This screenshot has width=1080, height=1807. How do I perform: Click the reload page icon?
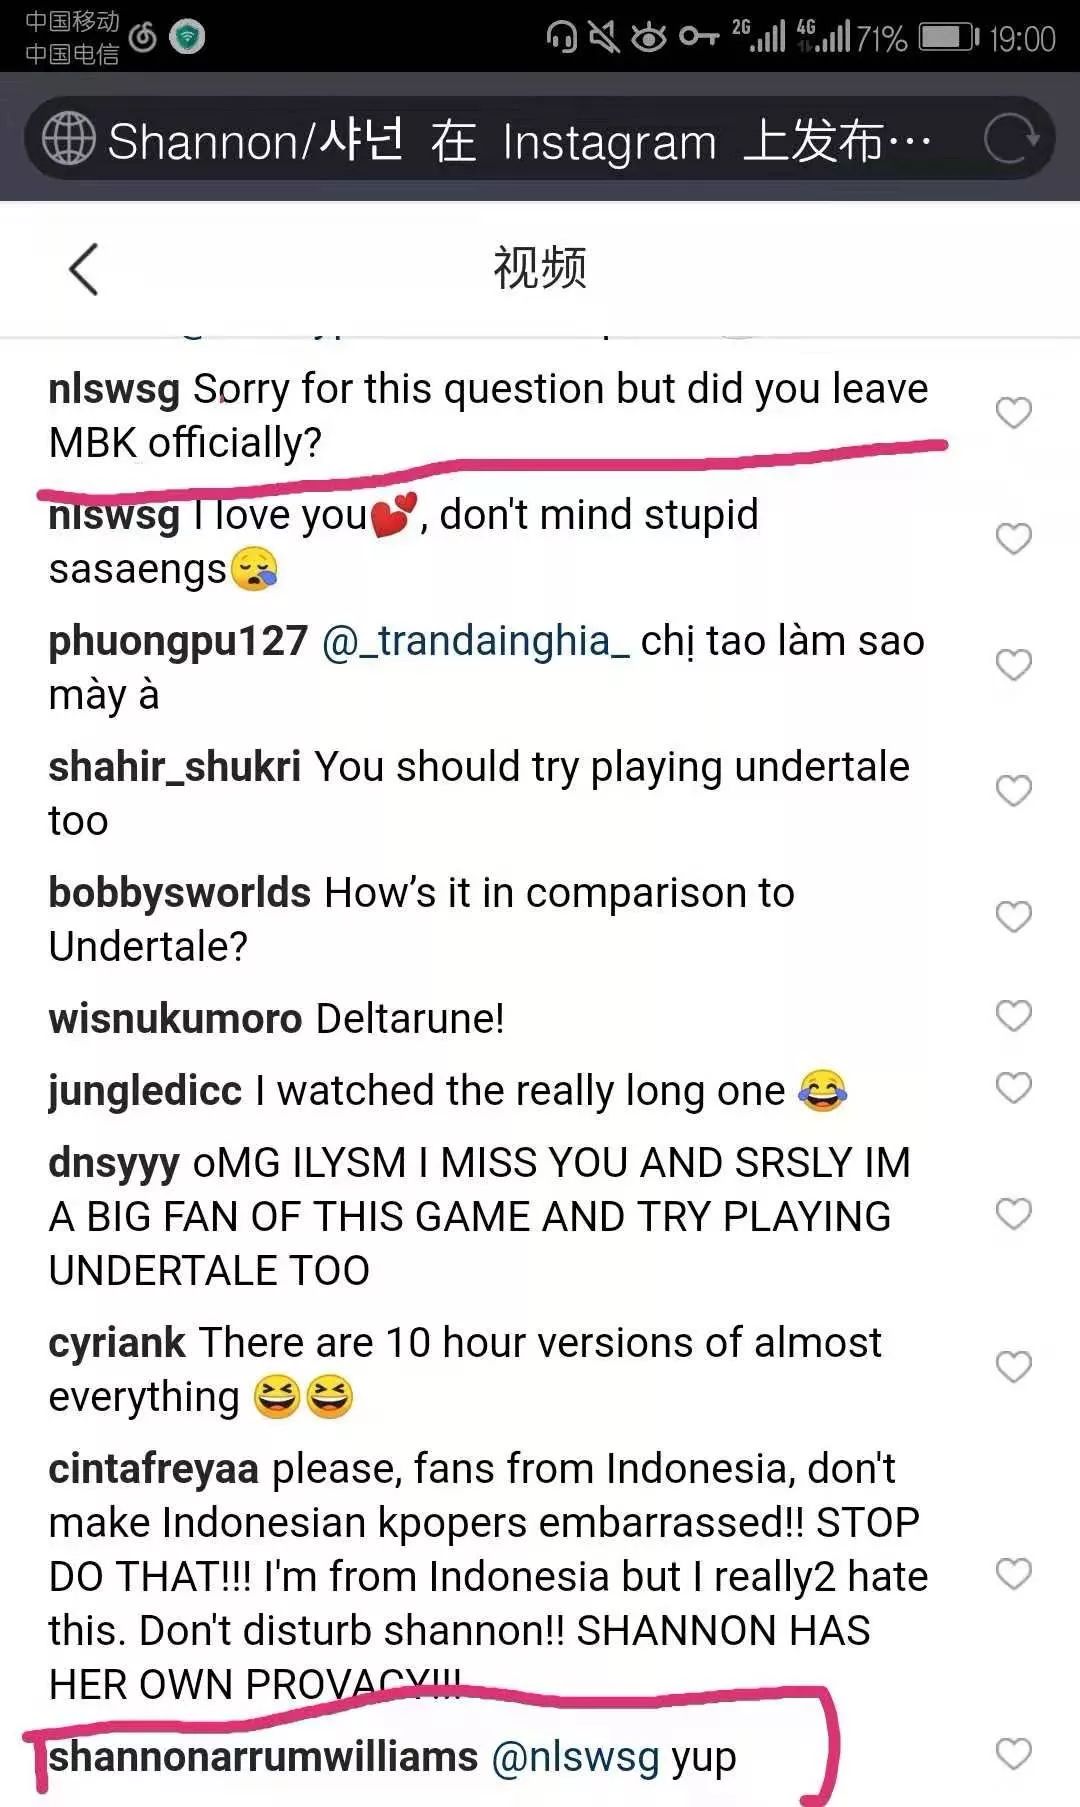(x=1011, y=139)
